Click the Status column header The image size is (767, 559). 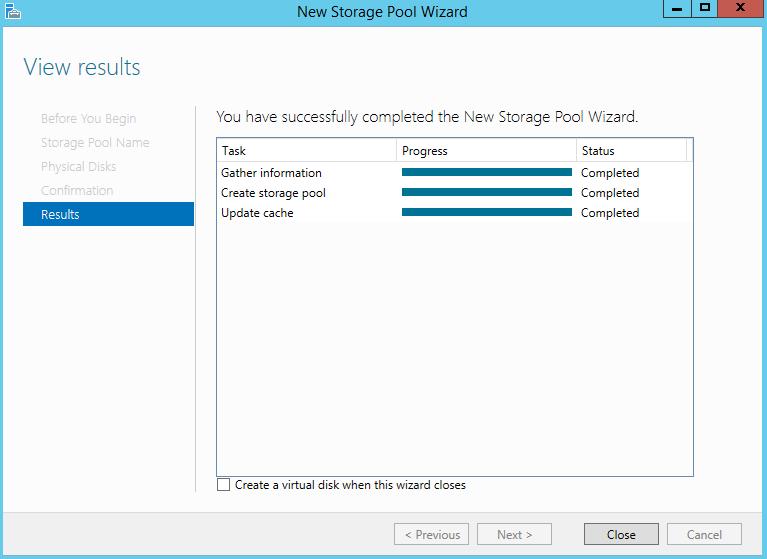coord(632,151)
